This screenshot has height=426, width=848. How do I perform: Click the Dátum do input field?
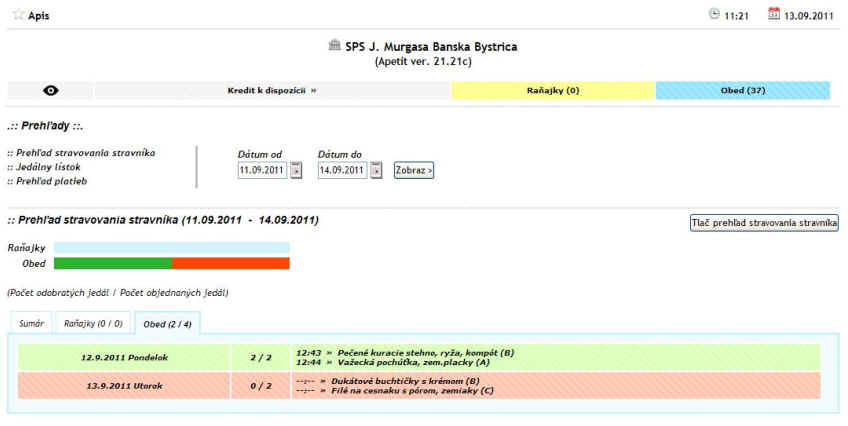coord(342,170)
